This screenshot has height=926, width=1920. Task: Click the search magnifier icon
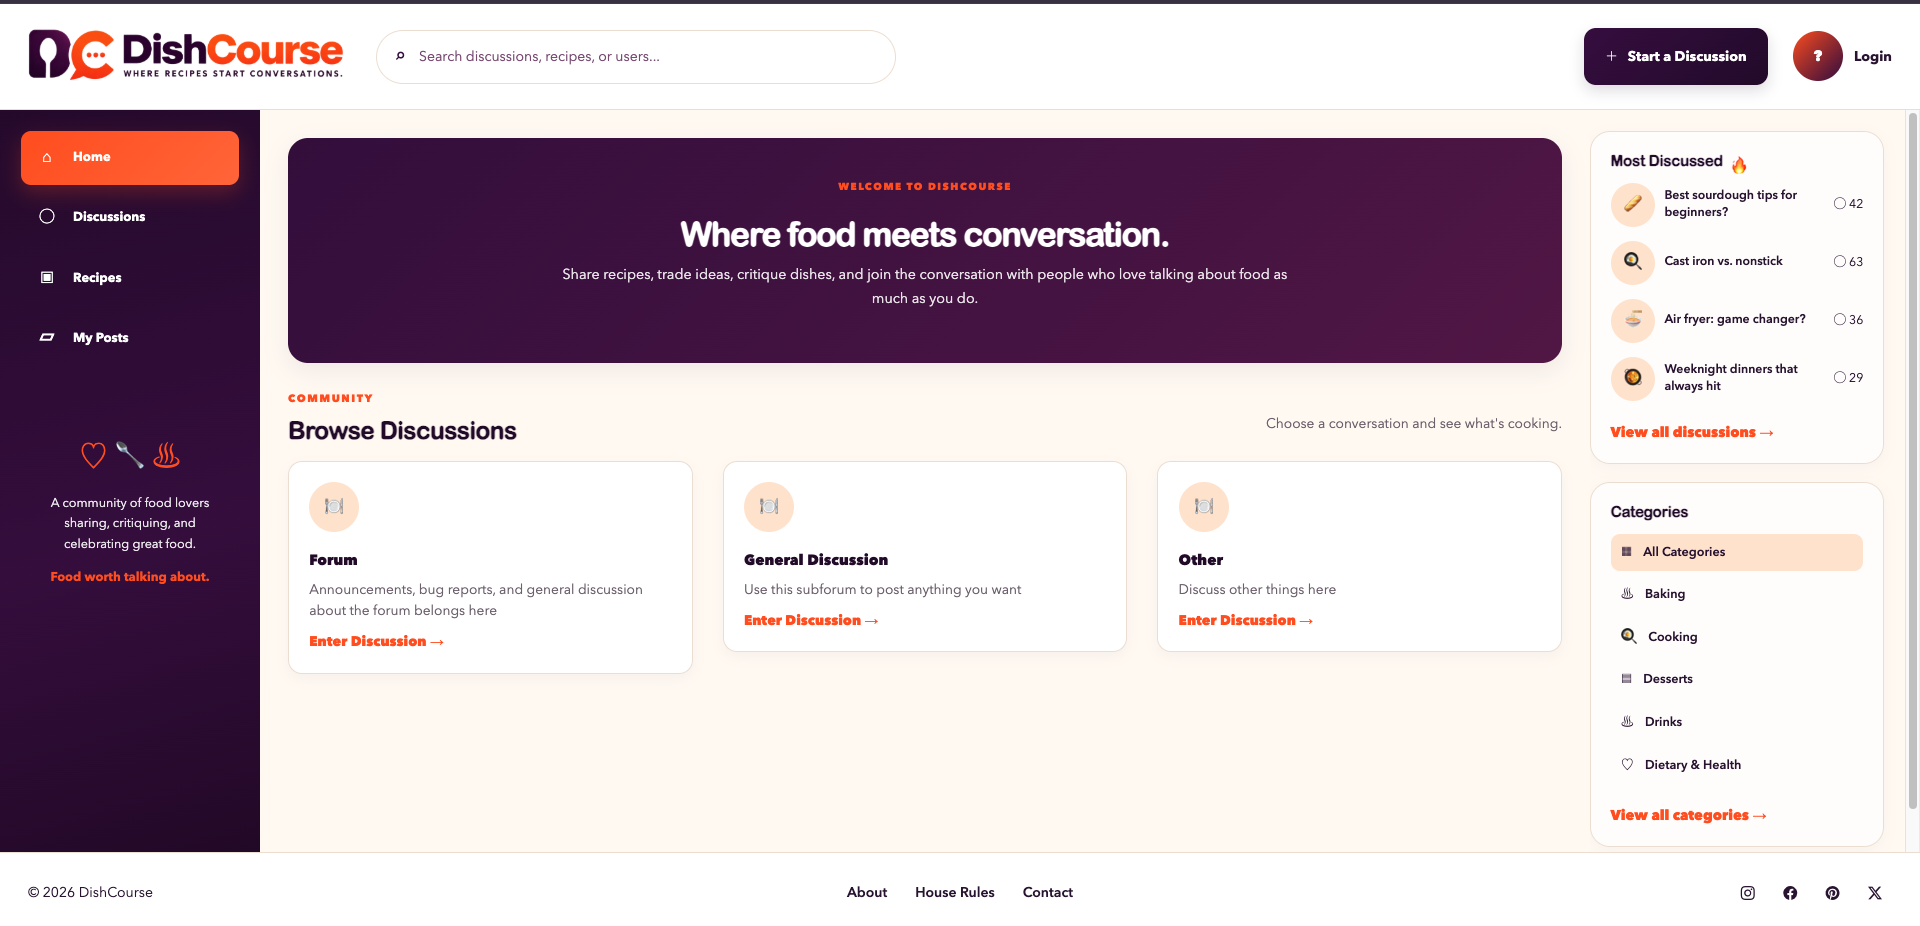pyautogui.click(x=400, y=56)
